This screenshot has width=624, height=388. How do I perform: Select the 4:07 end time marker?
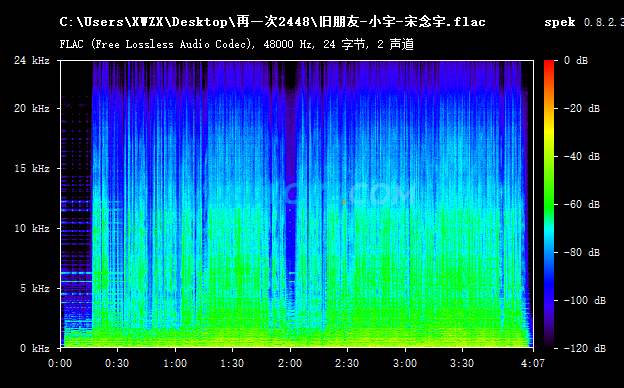pos(533,363)
